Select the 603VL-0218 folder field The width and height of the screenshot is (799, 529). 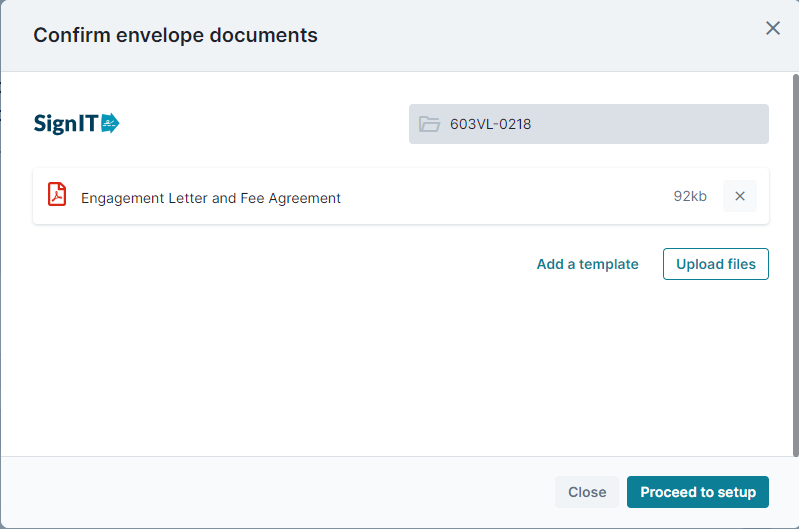pyautogui.click(x=589, y=124)
